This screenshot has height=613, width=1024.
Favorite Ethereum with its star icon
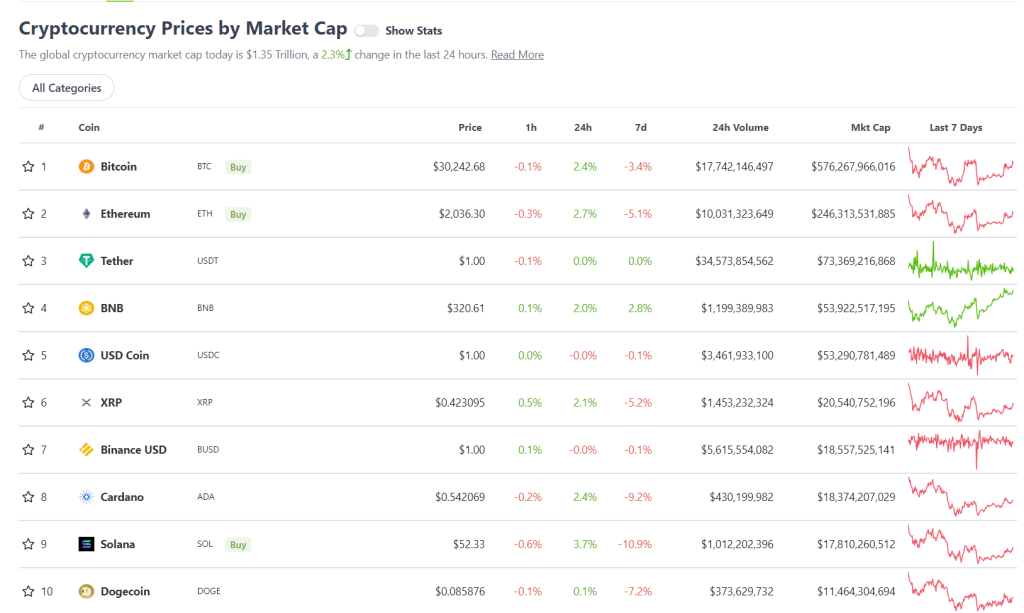28,213
